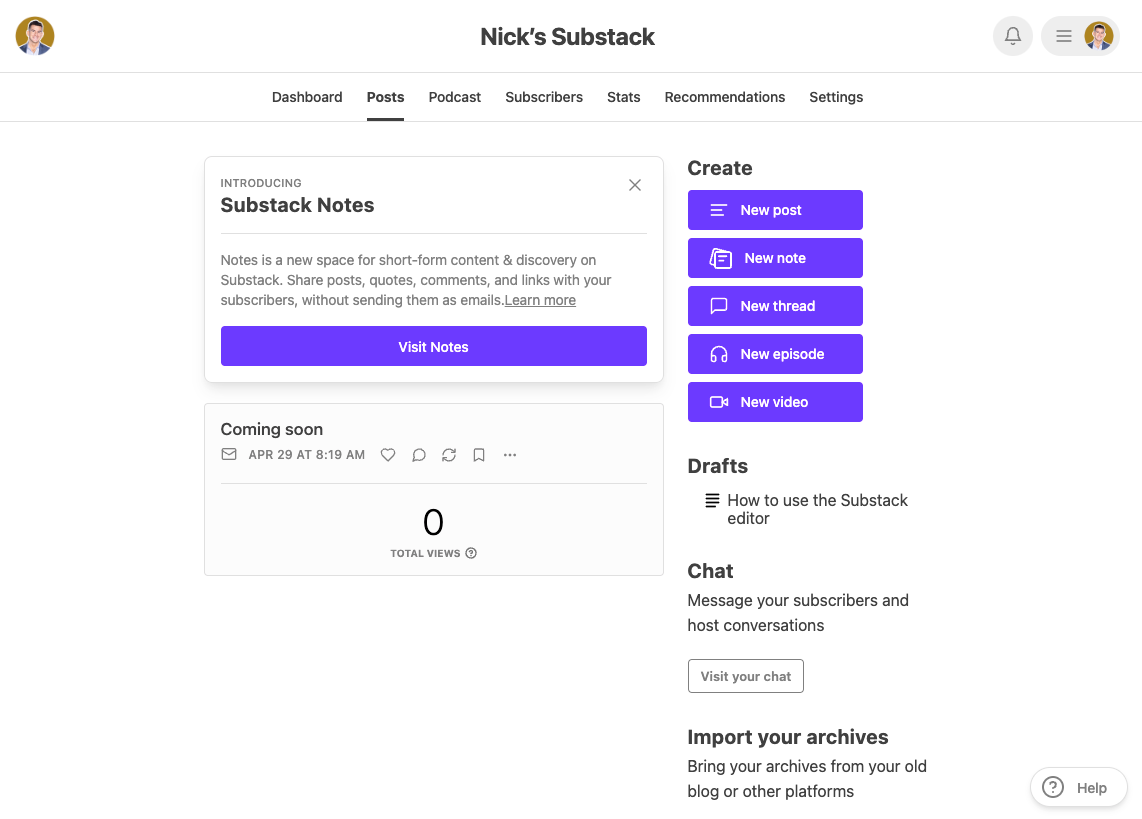Start a New episode
This screenshot has height=819, width=1142.
tap(775, 354)
